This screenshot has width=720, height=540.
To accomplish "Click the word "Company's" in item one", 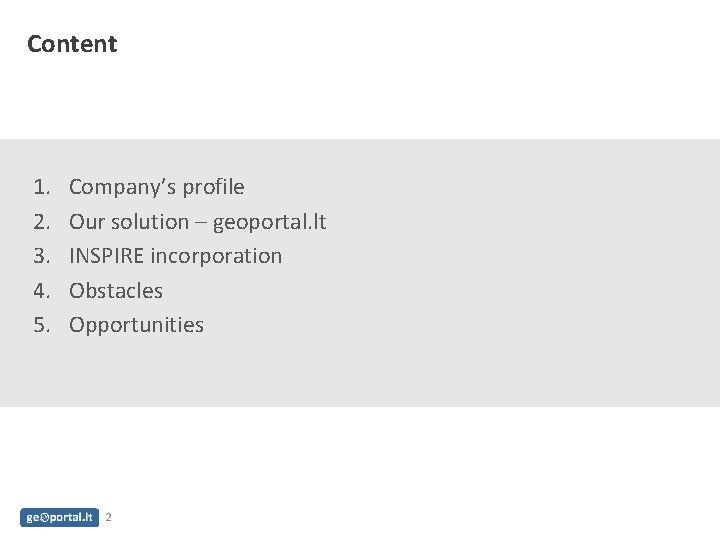I will [123, 187].
